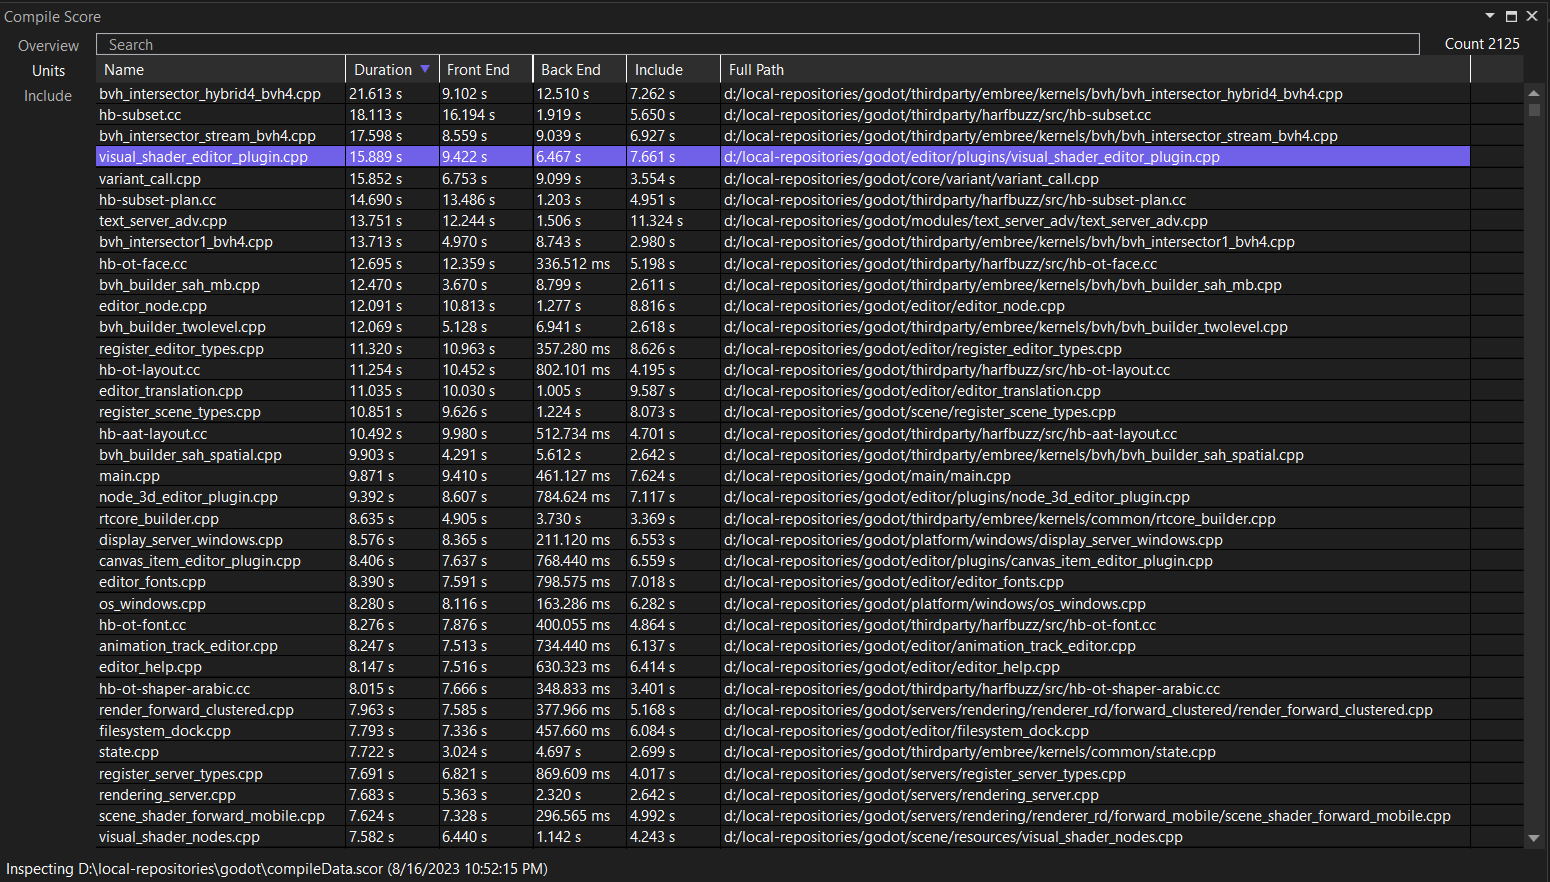
Task: Click the scrollbar up arrow
Action: coord(1534,93)
